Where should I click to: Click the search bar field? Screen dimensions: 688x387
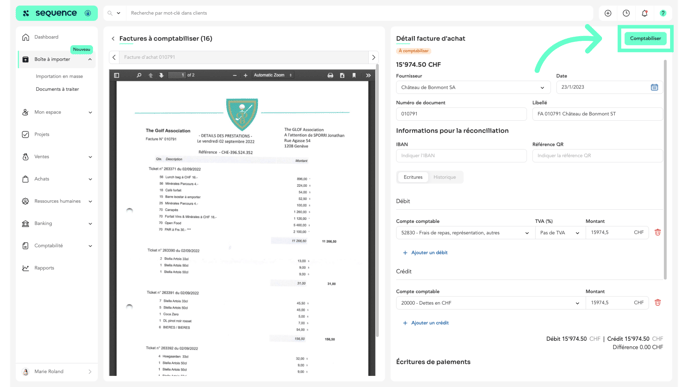pos(360,13)
